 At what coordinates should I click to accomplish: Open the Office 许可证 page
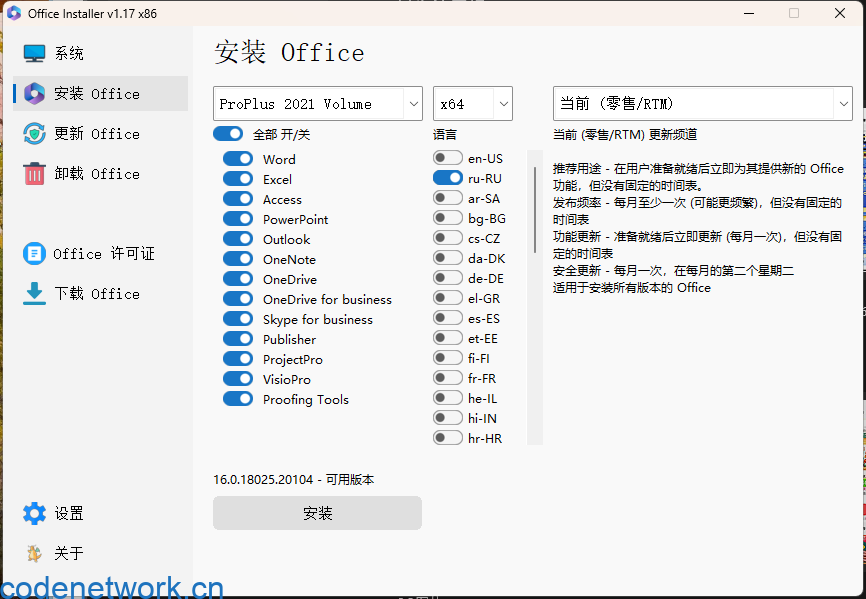101,253
